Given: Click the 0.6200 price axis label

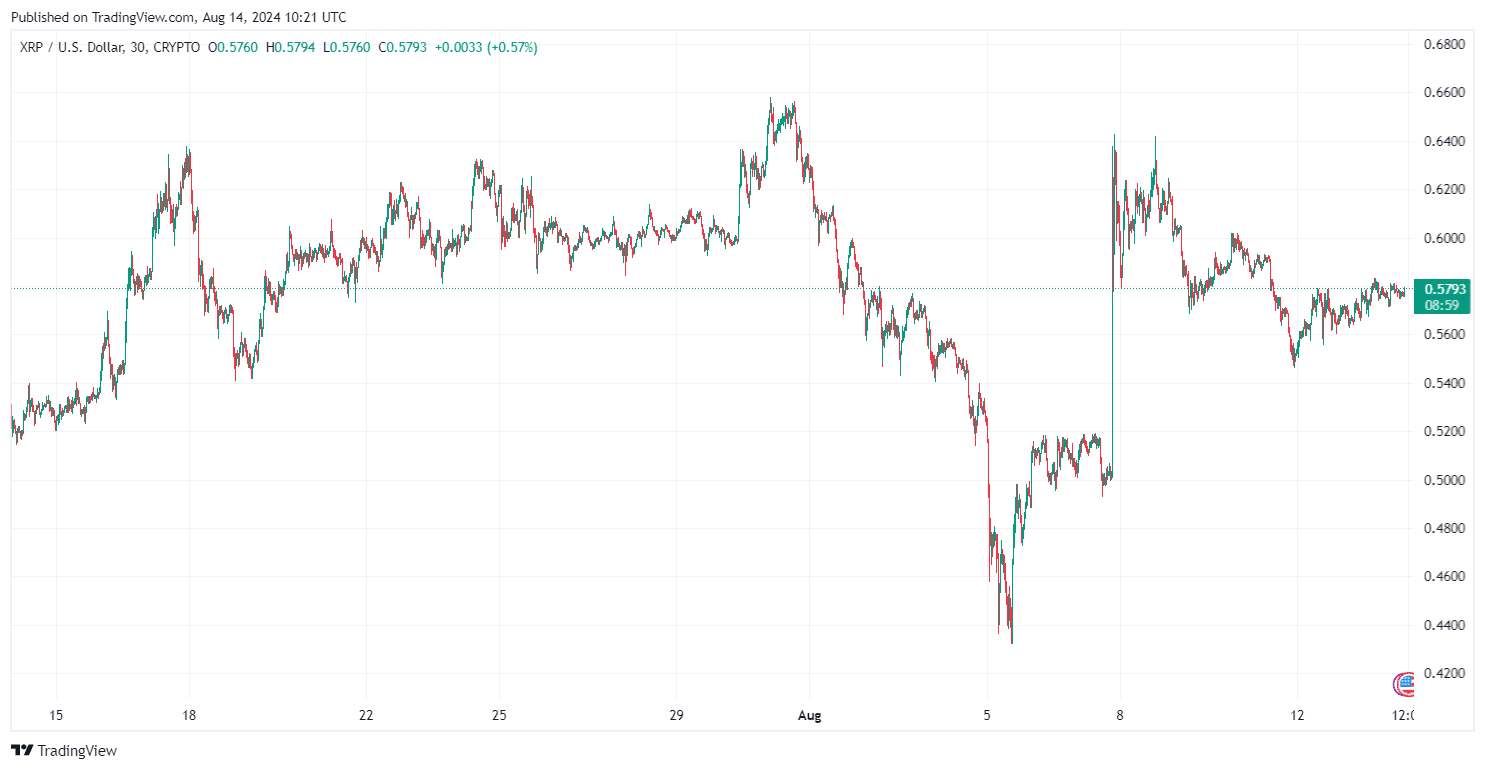Looking at the screenshot, I should pos(1445,190).
